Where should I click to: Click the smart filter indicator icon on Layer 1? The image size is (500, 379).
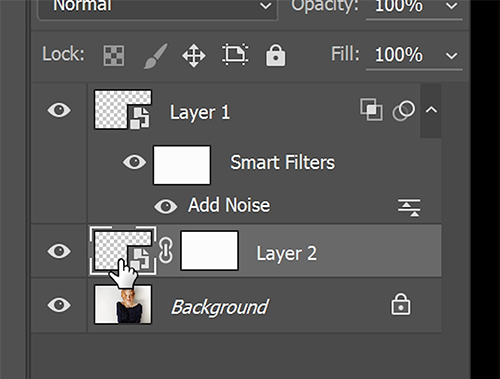click(371, 109)
